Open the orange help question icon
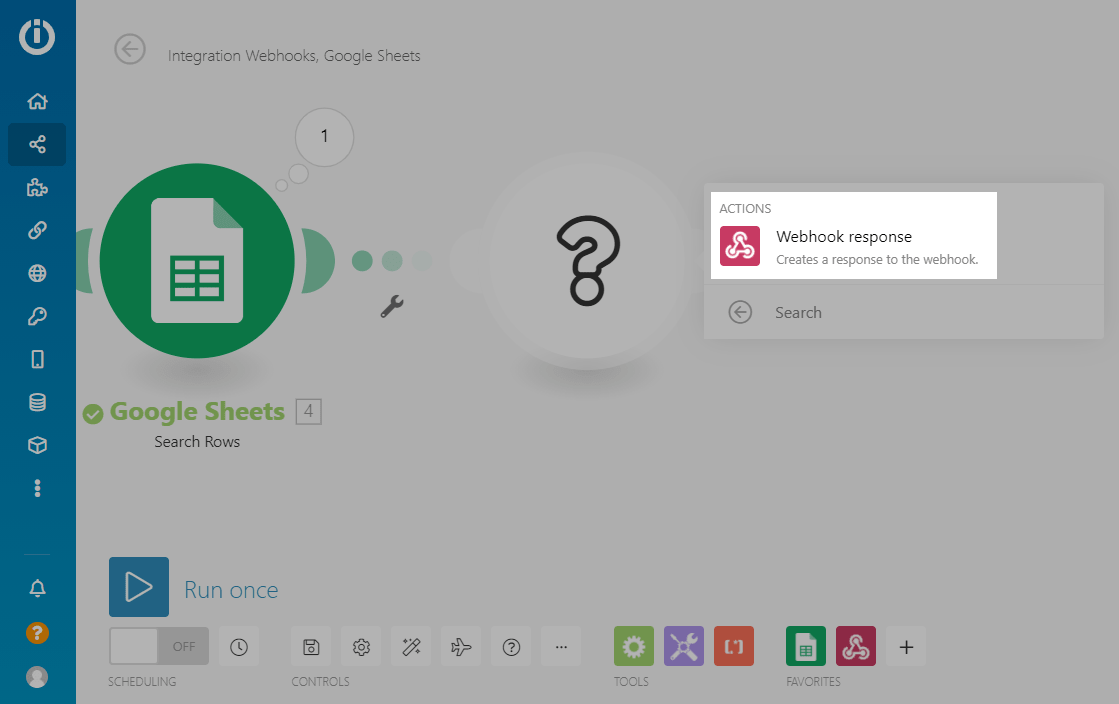Image resolution: width=1119 pixels, height=704 pixels. tap(37, 633)
